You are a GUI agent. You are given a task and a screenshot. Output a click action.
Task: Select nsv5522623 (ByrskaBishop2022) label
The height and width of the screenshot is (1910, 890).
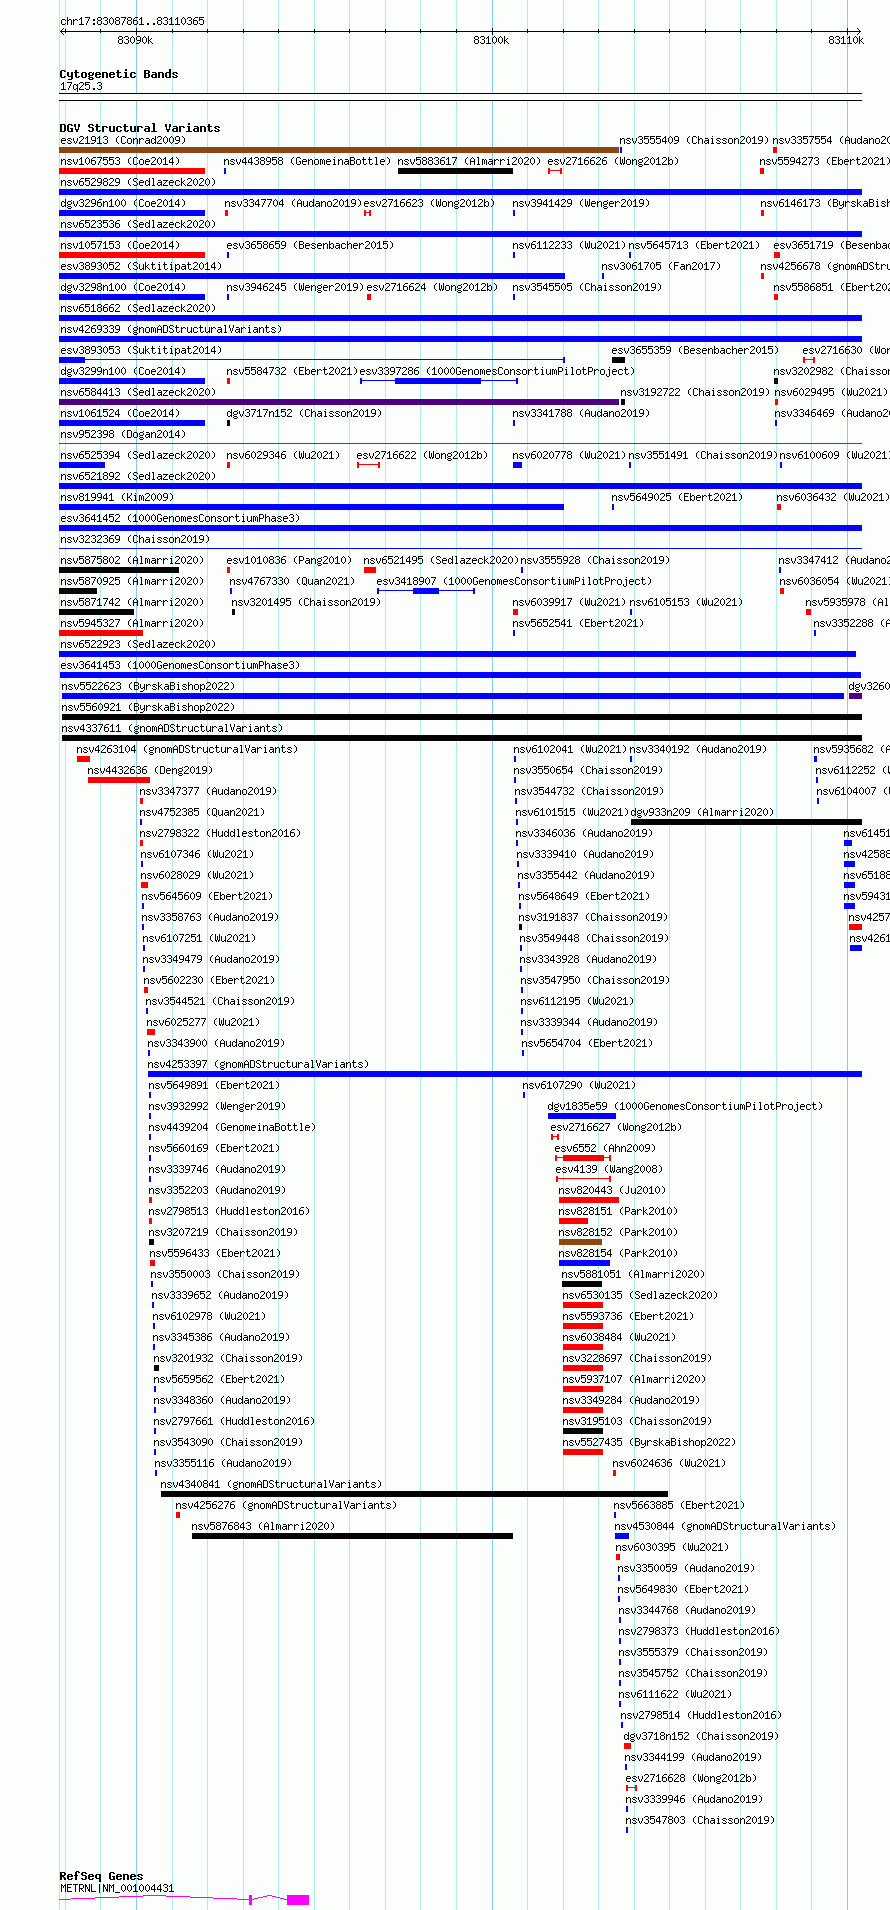click(x=147, y=687)
